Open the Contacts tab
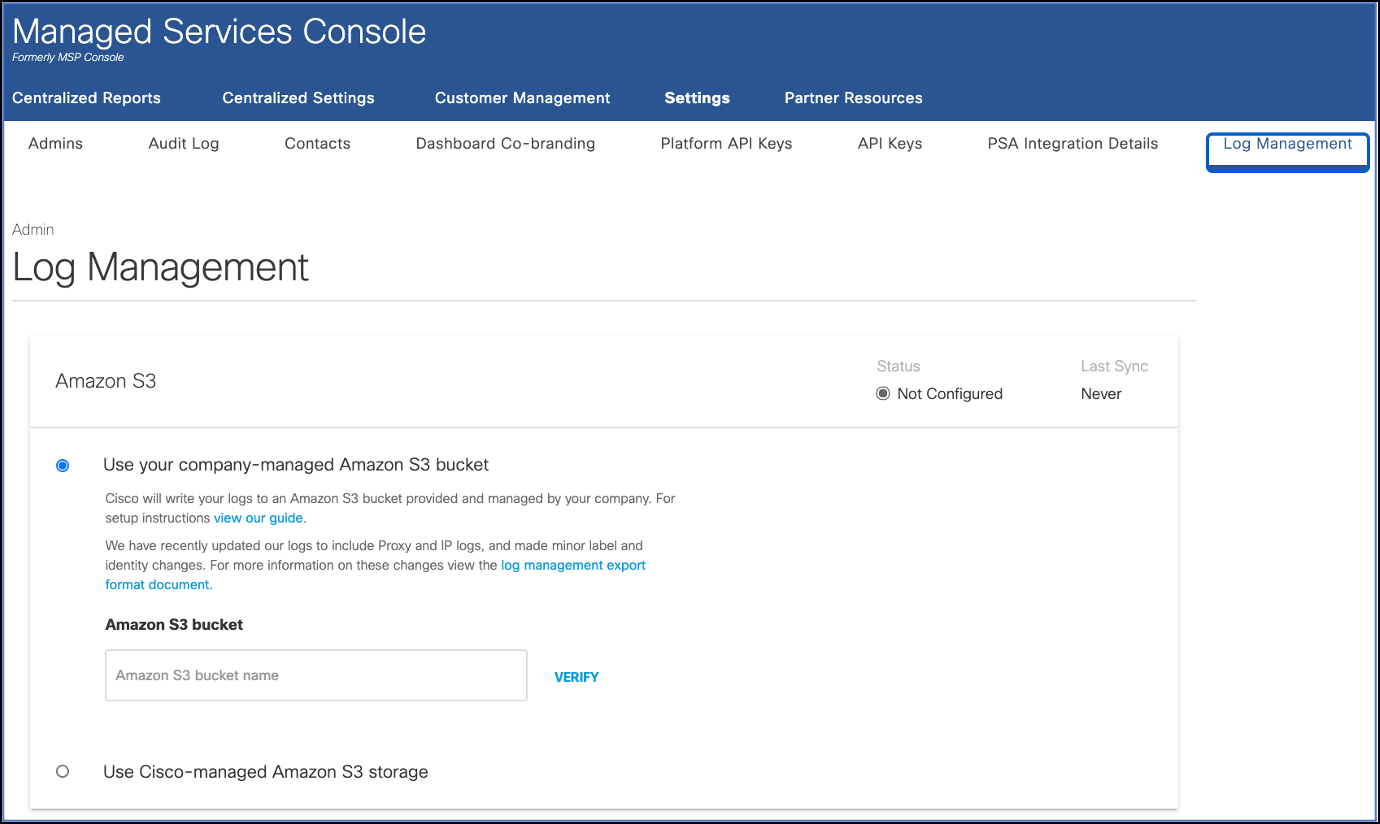The height and width of the screenshot is (824, 1380). pyautogui.click(x=317, y=144)
